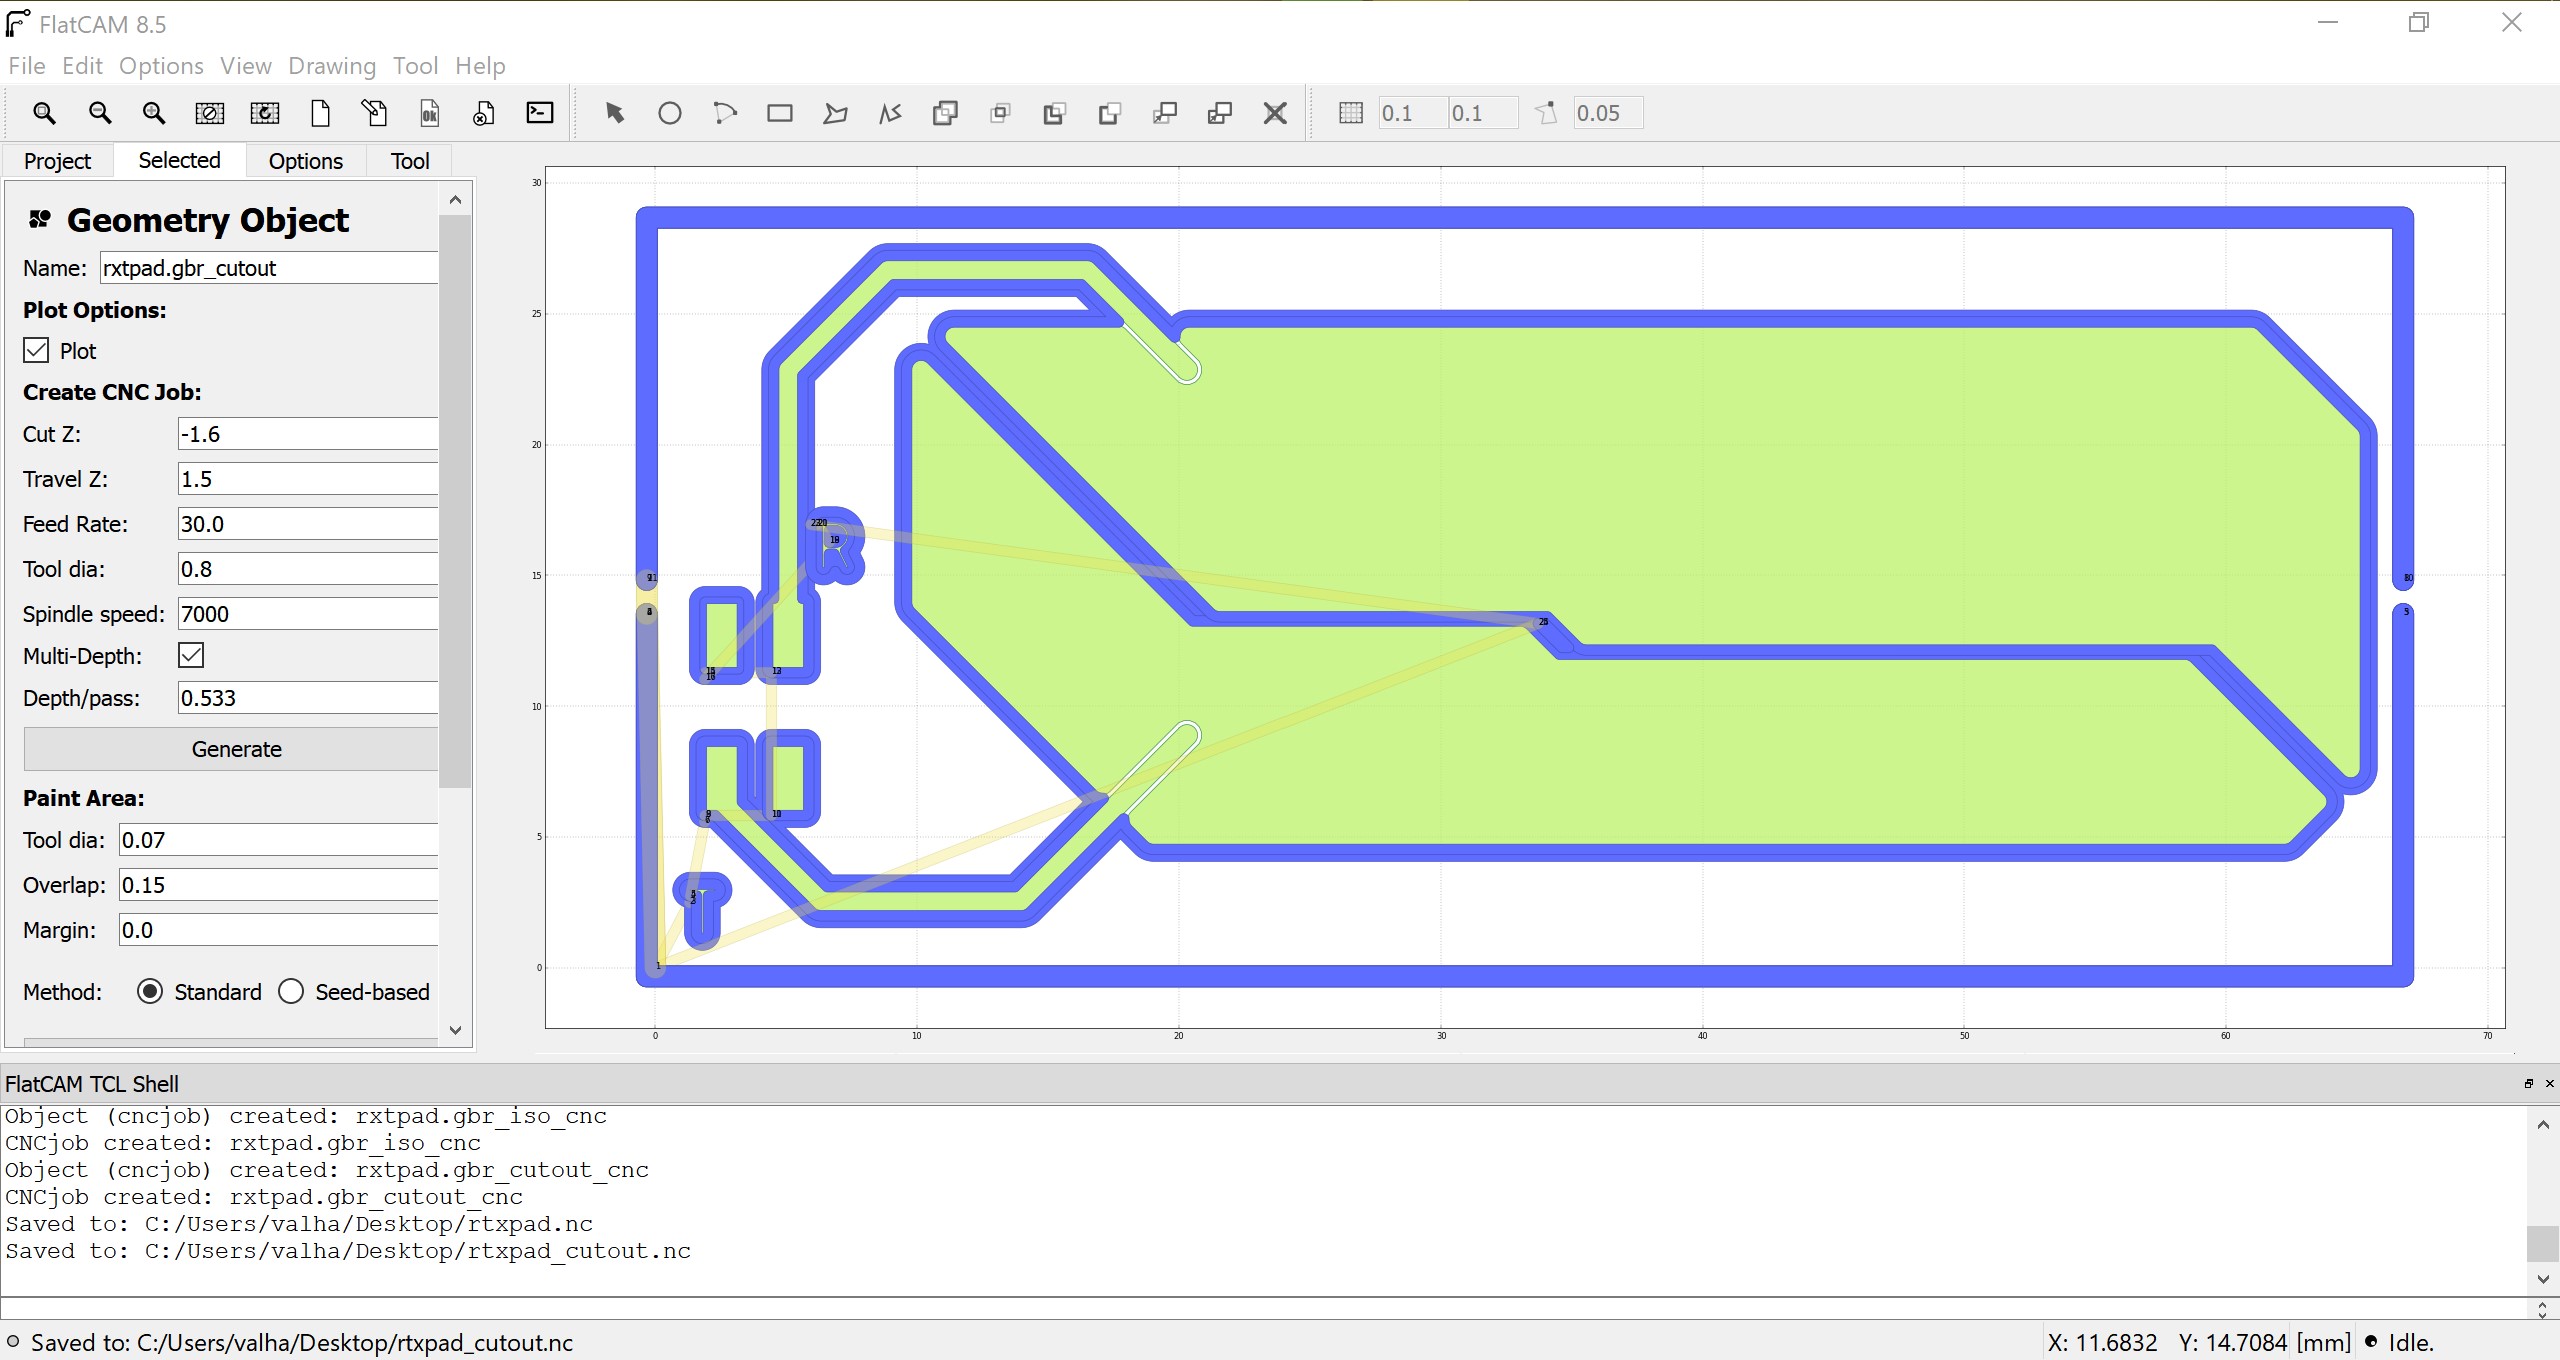Image resolution: width=2560 pixels, height=1360 pixels.
Task: Toggle the snap-to-grid icon
Action: [x=1350, y=113]
